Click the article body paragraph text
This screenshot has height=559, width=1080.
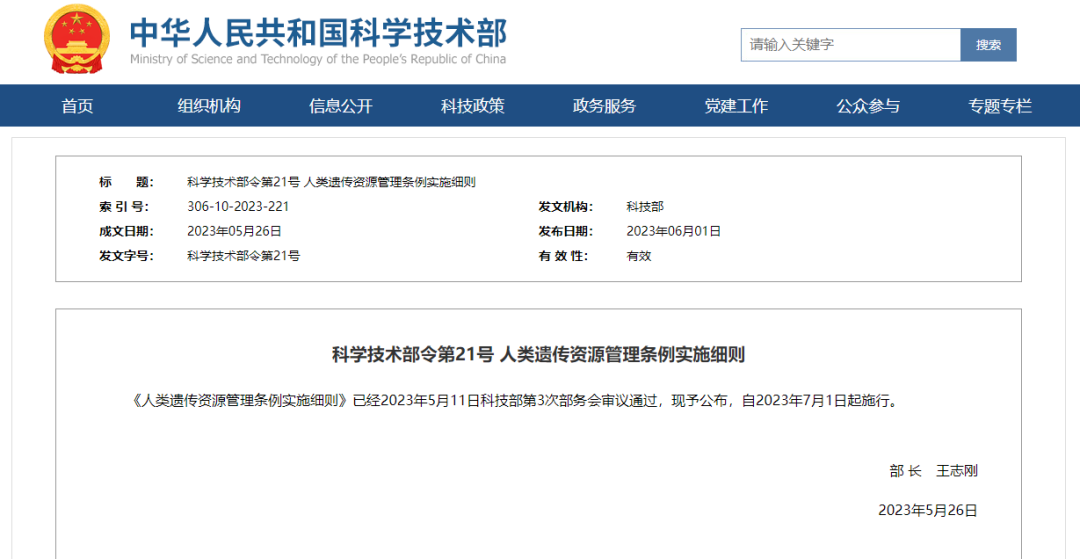click(515, 401)
